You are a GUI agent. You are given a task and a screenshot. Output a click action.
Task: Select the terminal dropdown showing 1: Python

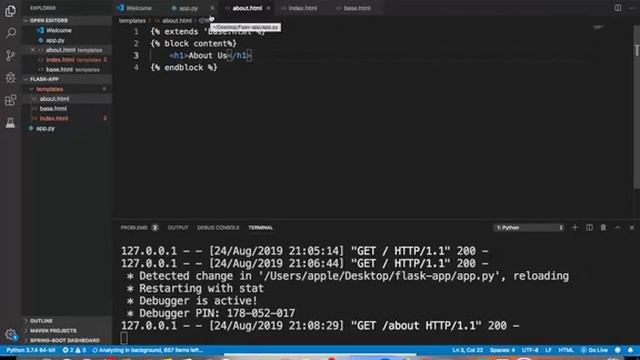point(529,227)
